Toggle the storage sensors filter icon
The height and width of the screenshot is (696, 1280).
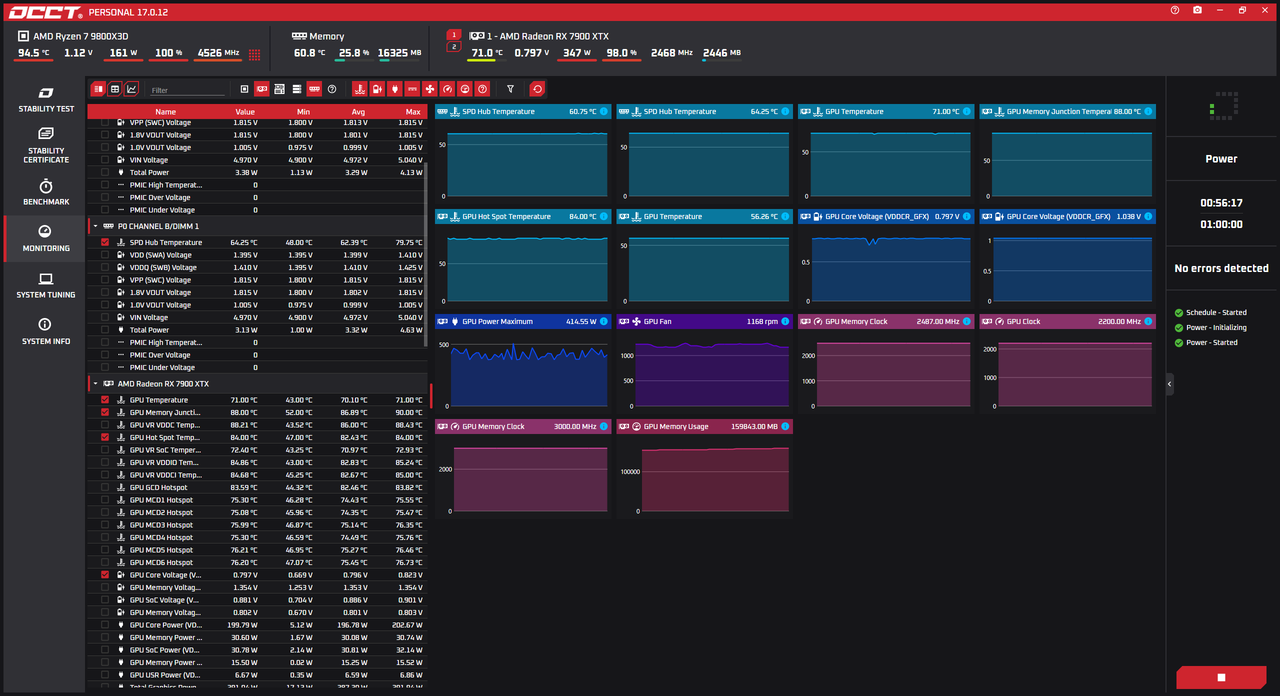tap(297, 89)
